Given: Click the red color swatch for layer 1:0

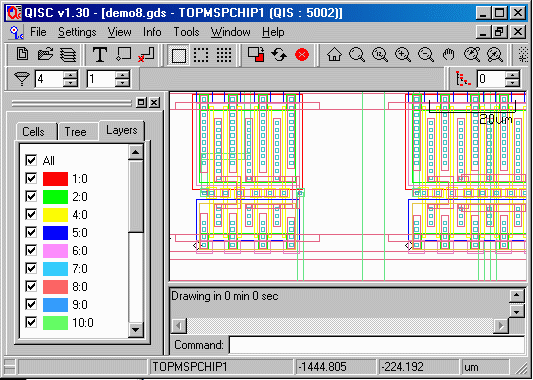Looking at the screenshot, I should click(x=55, y=178).
